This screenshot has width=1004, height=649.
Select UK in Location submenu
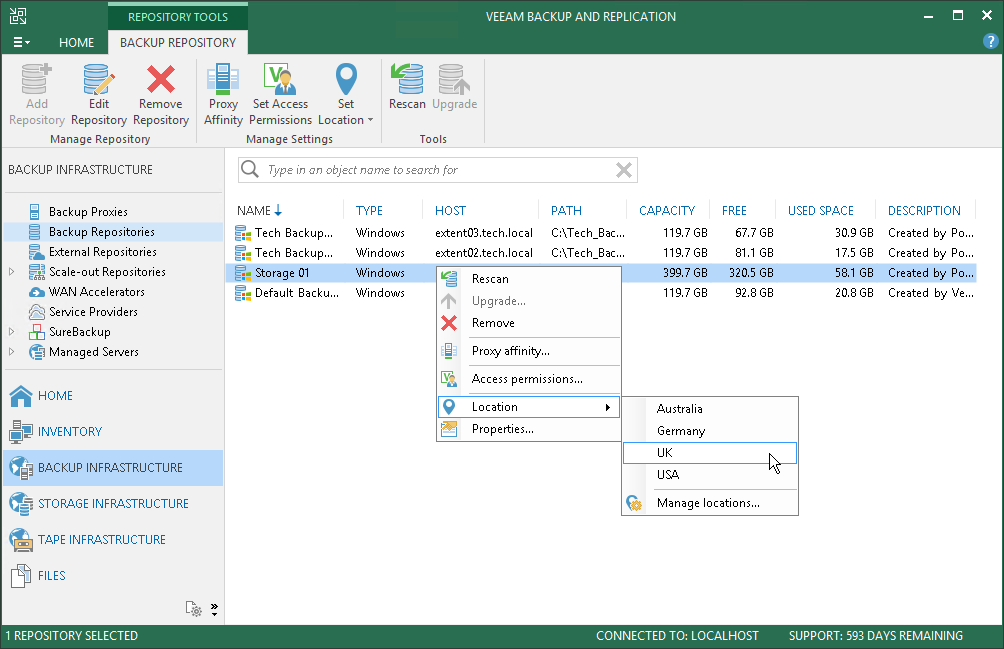point(665,453)
